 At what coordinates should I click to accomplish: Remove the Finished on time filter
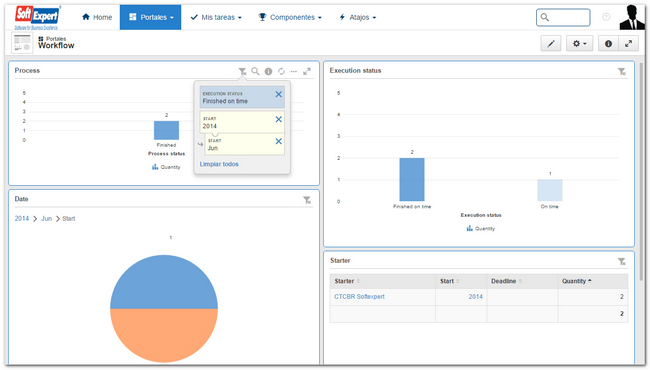click(279, 94)
